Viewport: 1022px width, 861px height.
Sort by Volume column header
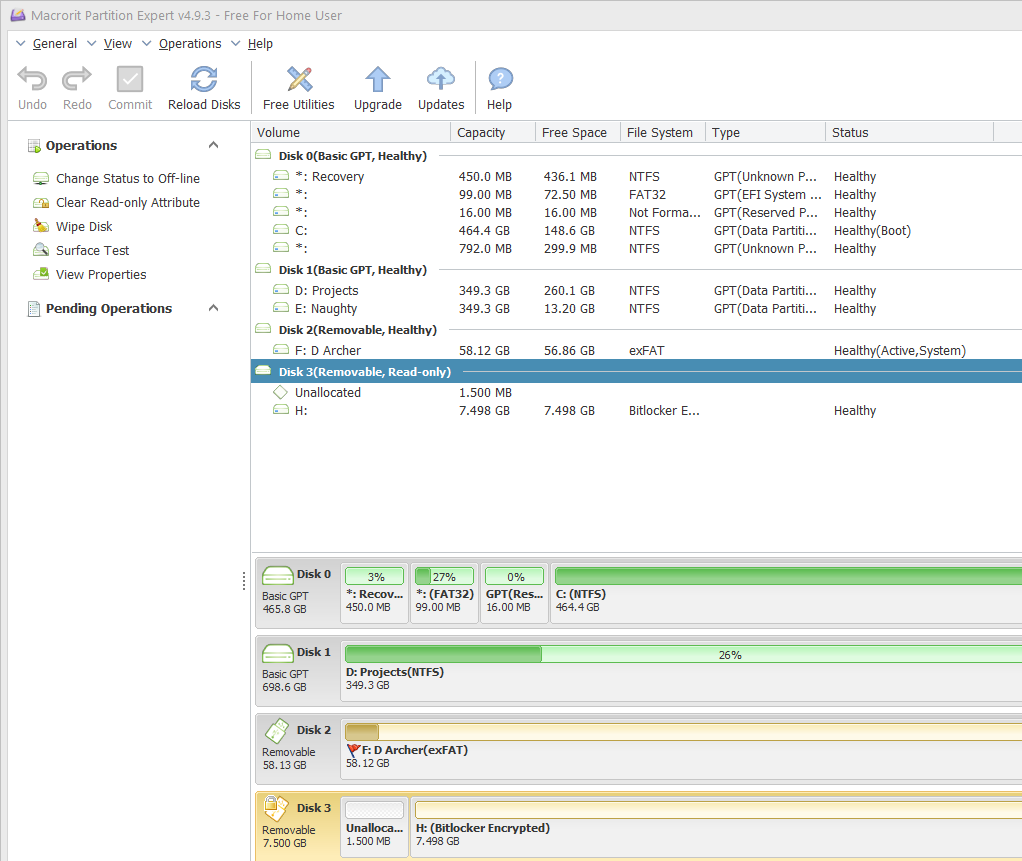point(351,132)
